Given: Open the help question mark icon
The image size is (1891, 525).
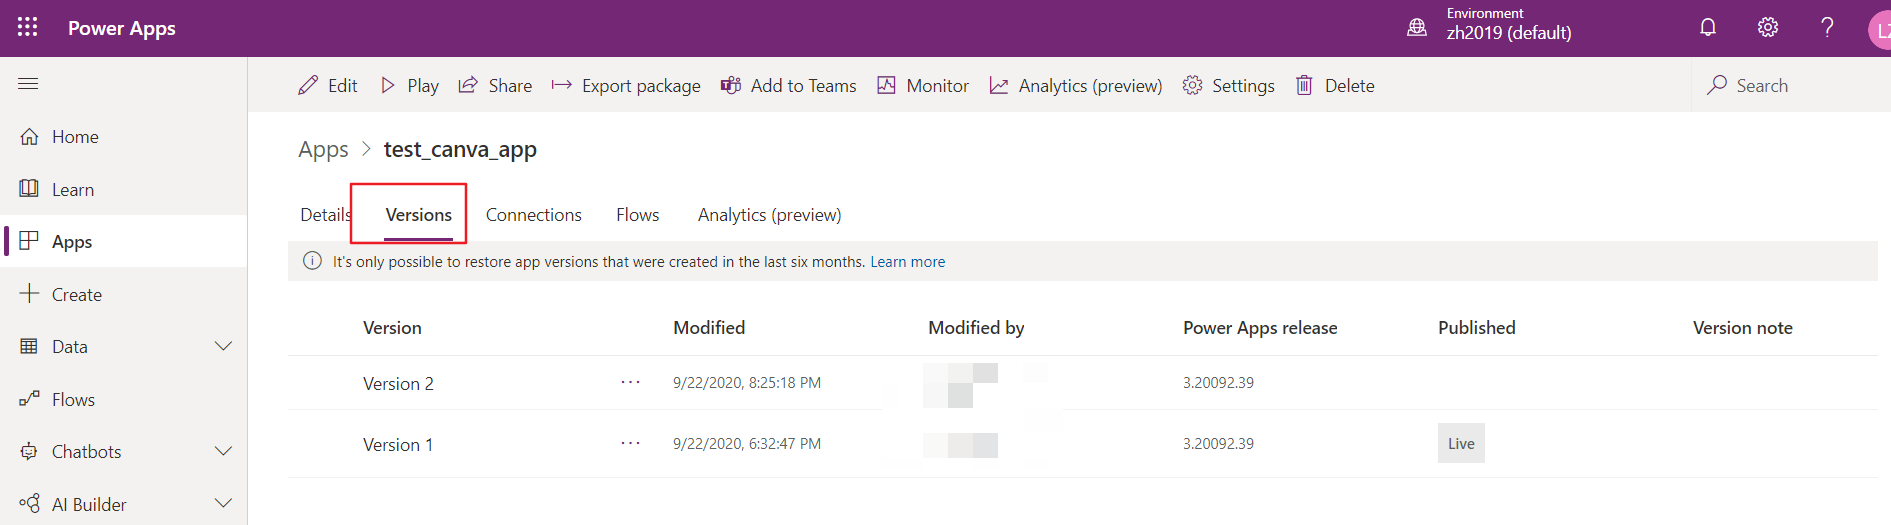Looking at the screenshot, I should tap(1827, 27).
